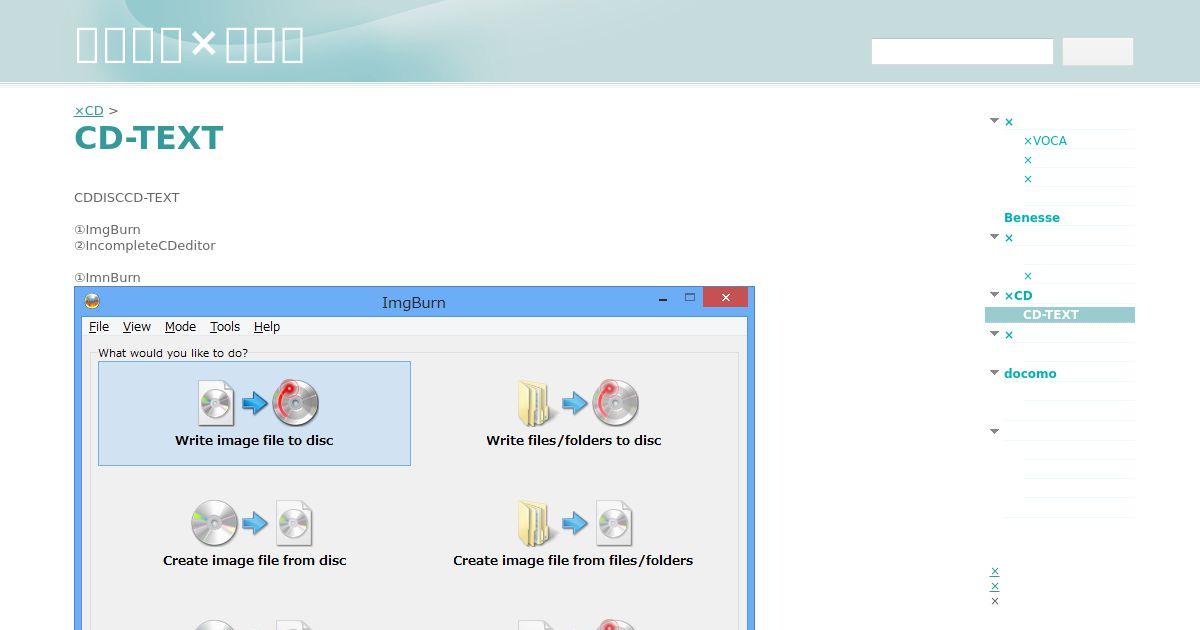This screenshot has width=1200, height=630.
Task: Go to the ×CD sidebar category link
Action: click(x=1018, y=296)
